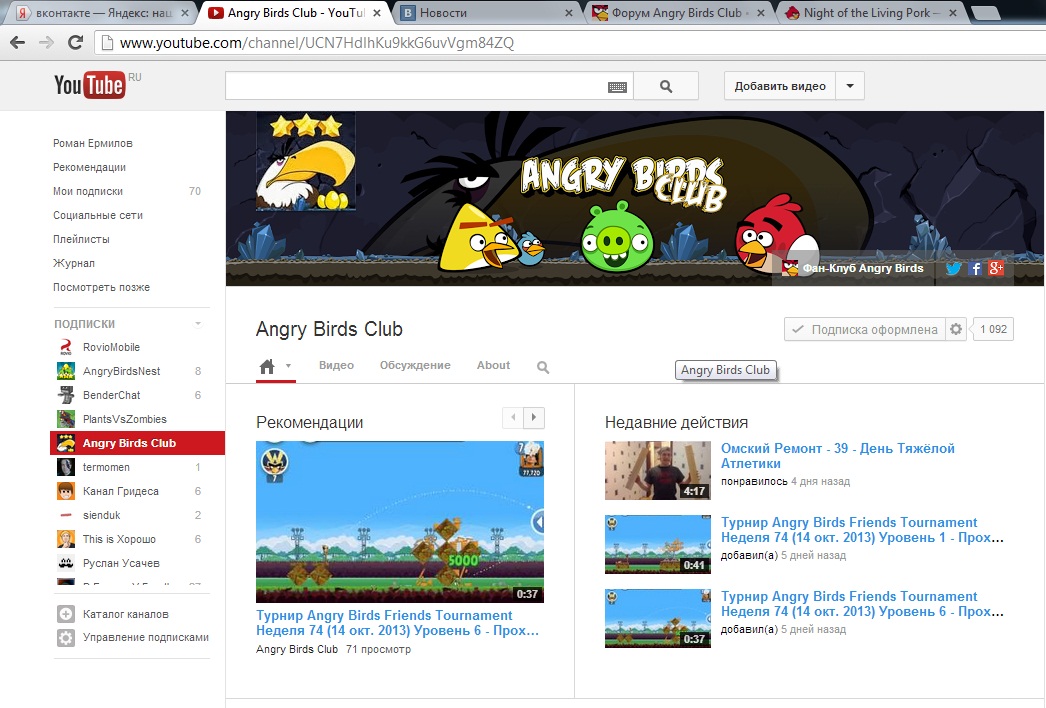Image resolution: width=1046 pixels, height=708 pixels.
Task: Open Уровень 1 thumbnail 0:41
Action: pyautogui.click(x=658, y=545)
